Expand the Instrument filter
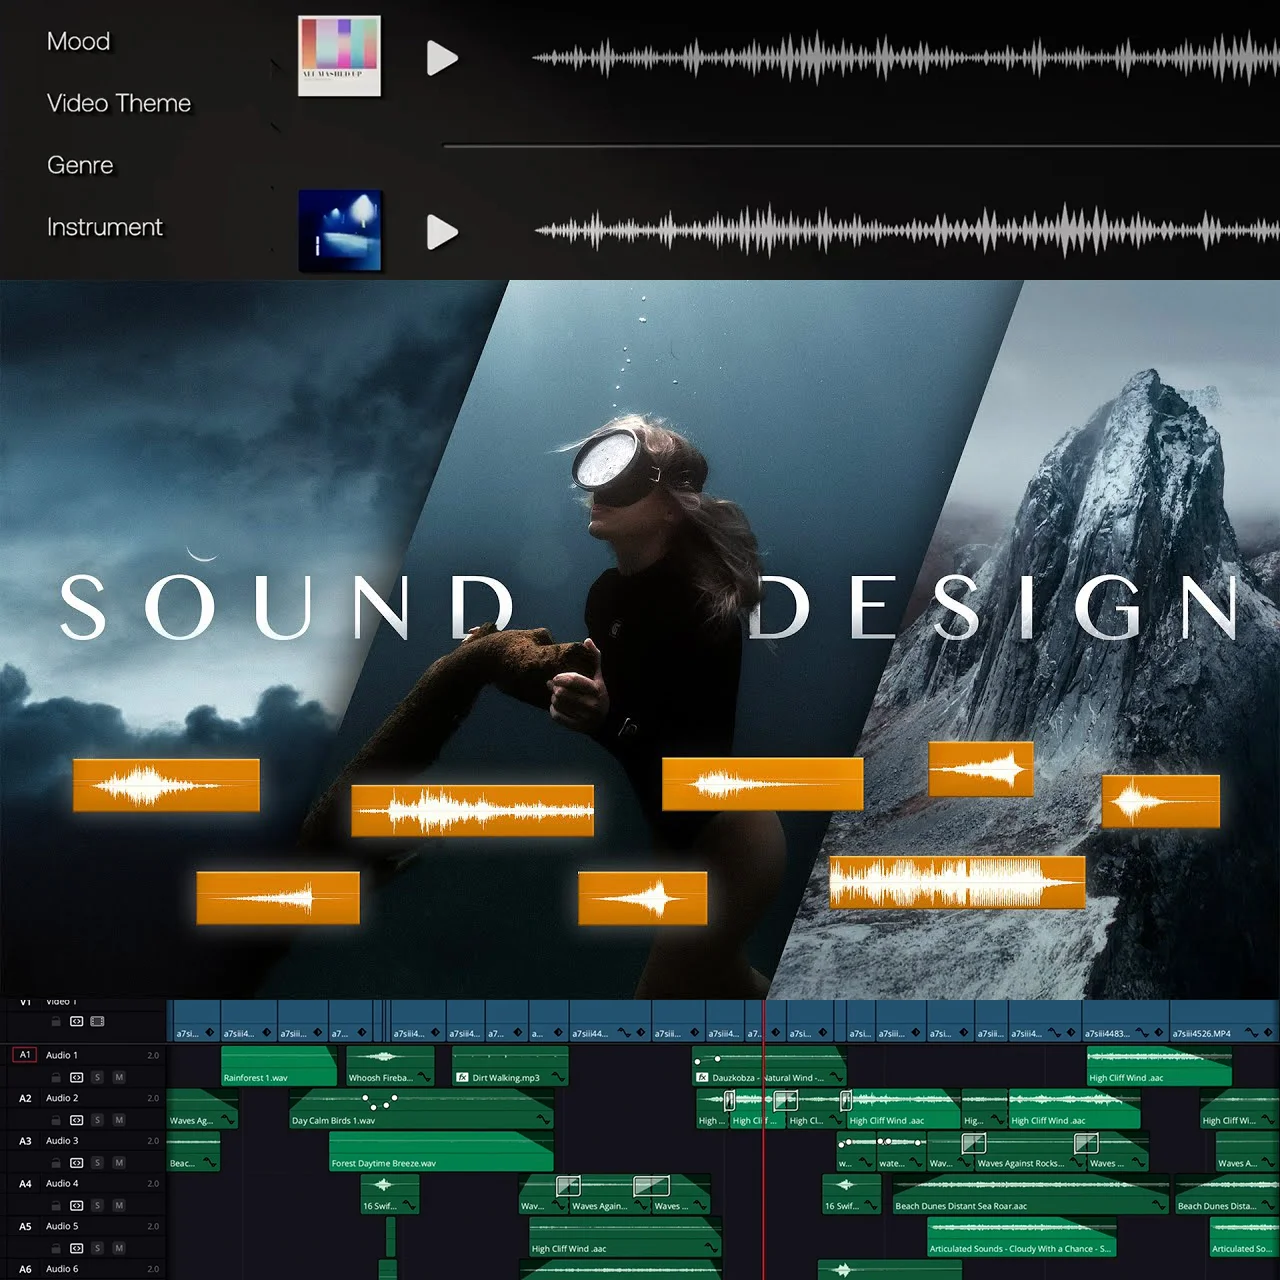The width and height of the screenshot is (1280, 1280). [x=104, y=227]
